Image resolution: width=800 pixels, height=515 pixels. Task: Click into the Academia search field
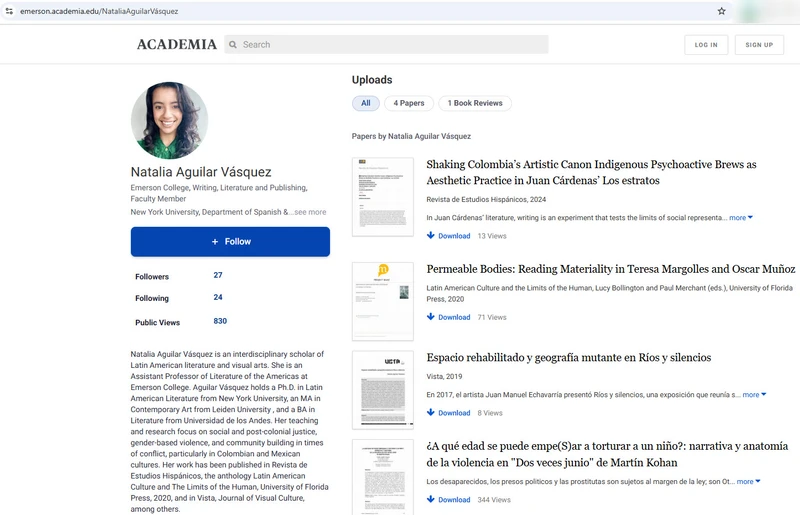pos(386,44)
